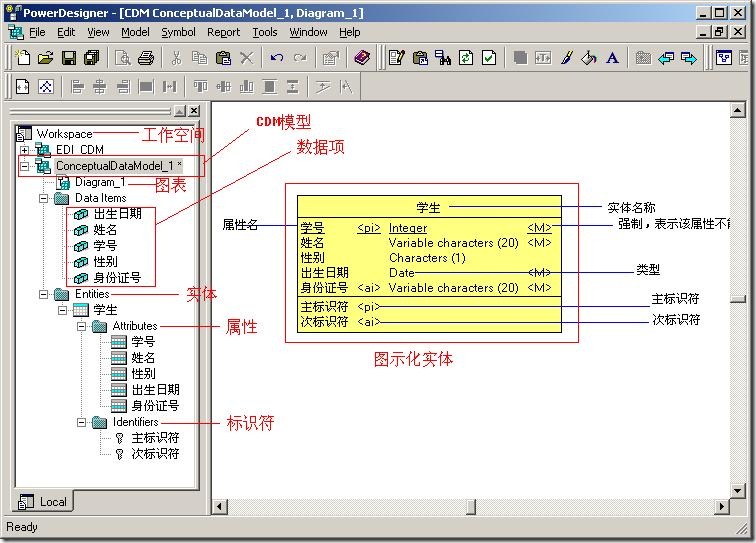The image size is (756, 543).
Task: Click the vertical scrollbar up arrow
Action: coord(737,110)
